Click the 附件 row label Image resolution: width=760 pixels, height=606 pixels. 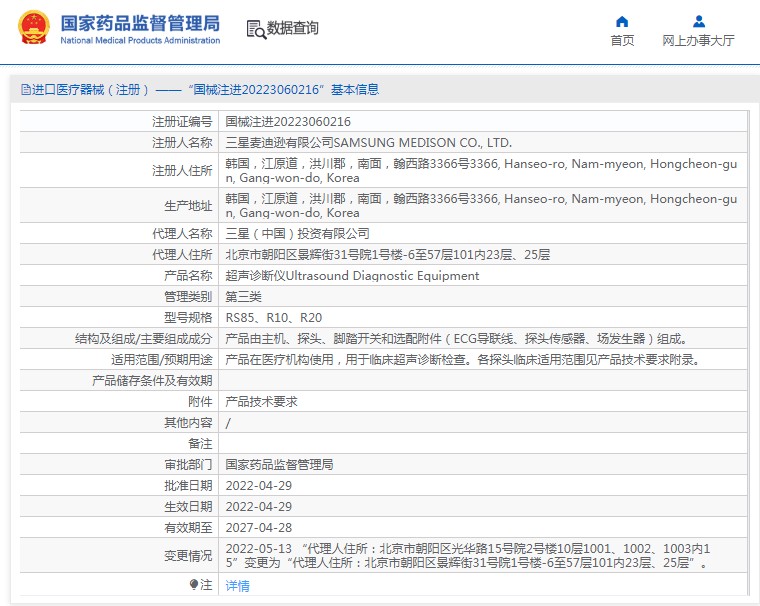click(200, 401)
